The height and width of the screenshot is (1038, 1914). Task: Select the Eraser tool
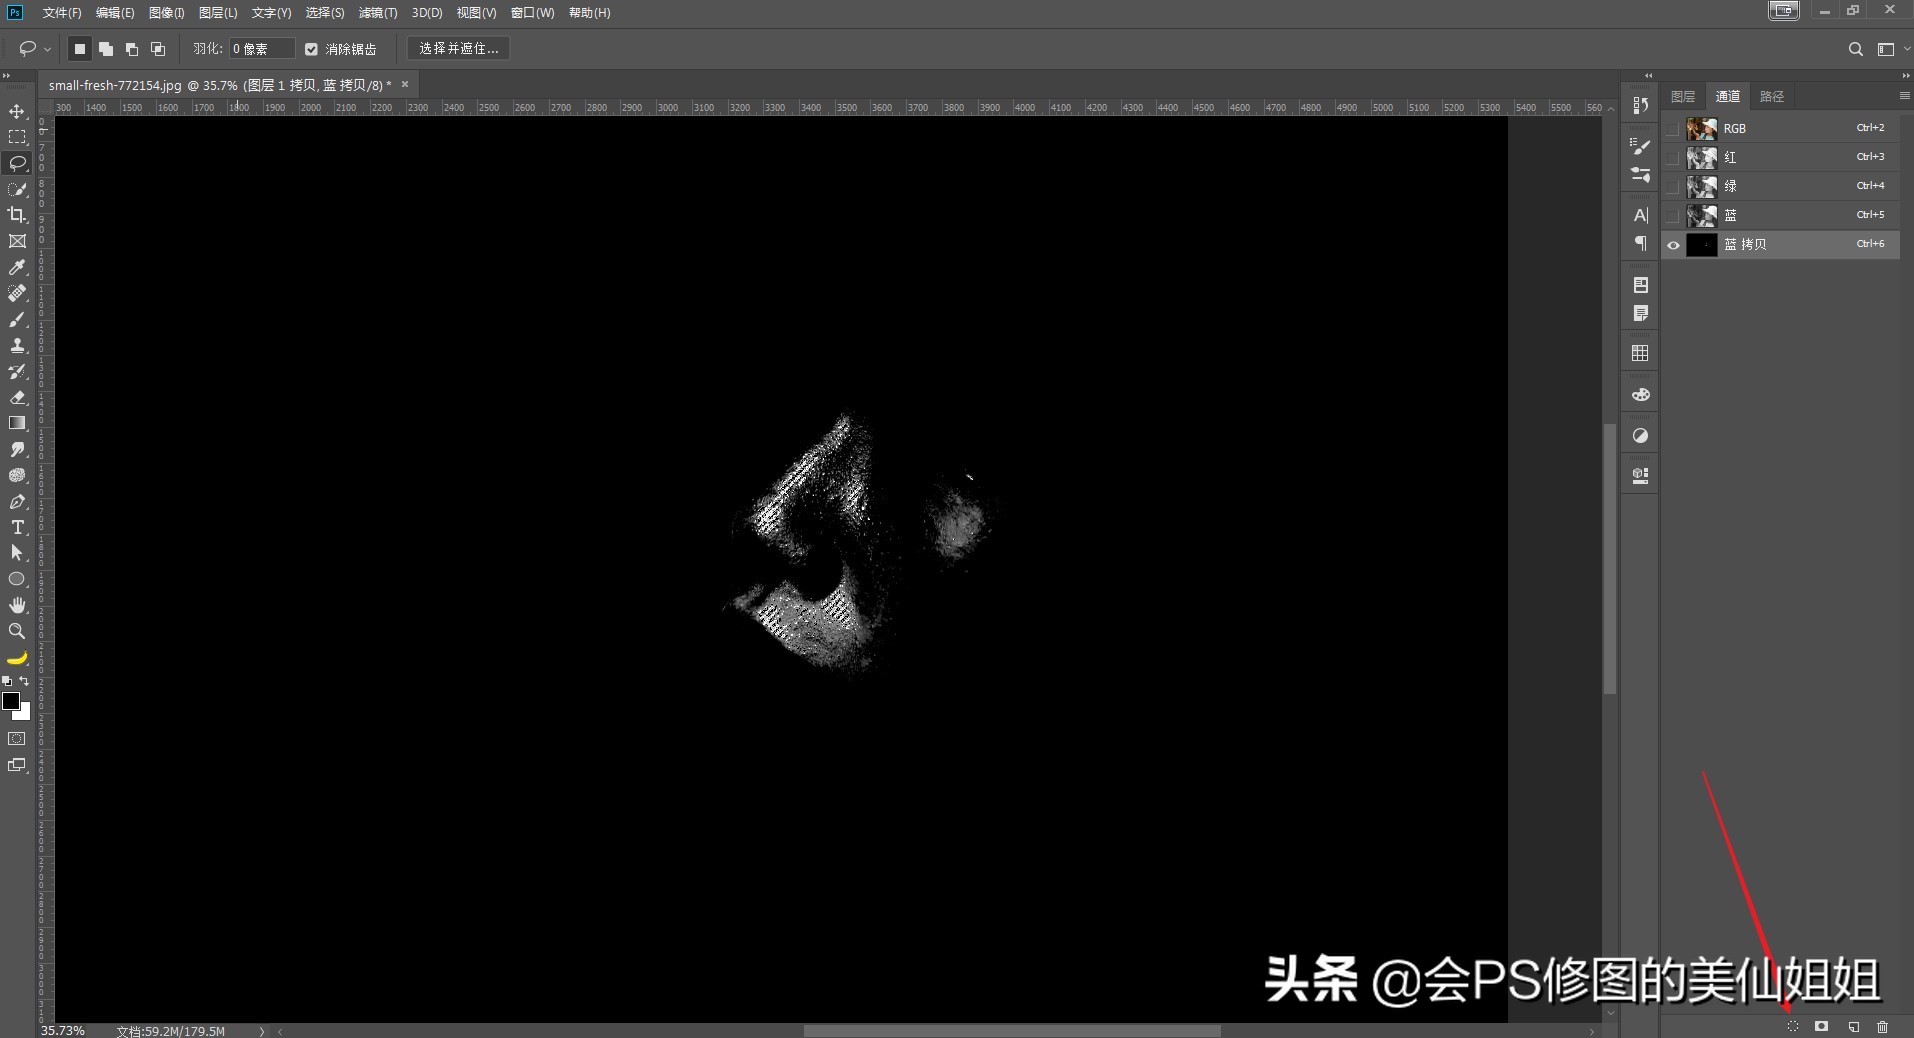[17, 398]
